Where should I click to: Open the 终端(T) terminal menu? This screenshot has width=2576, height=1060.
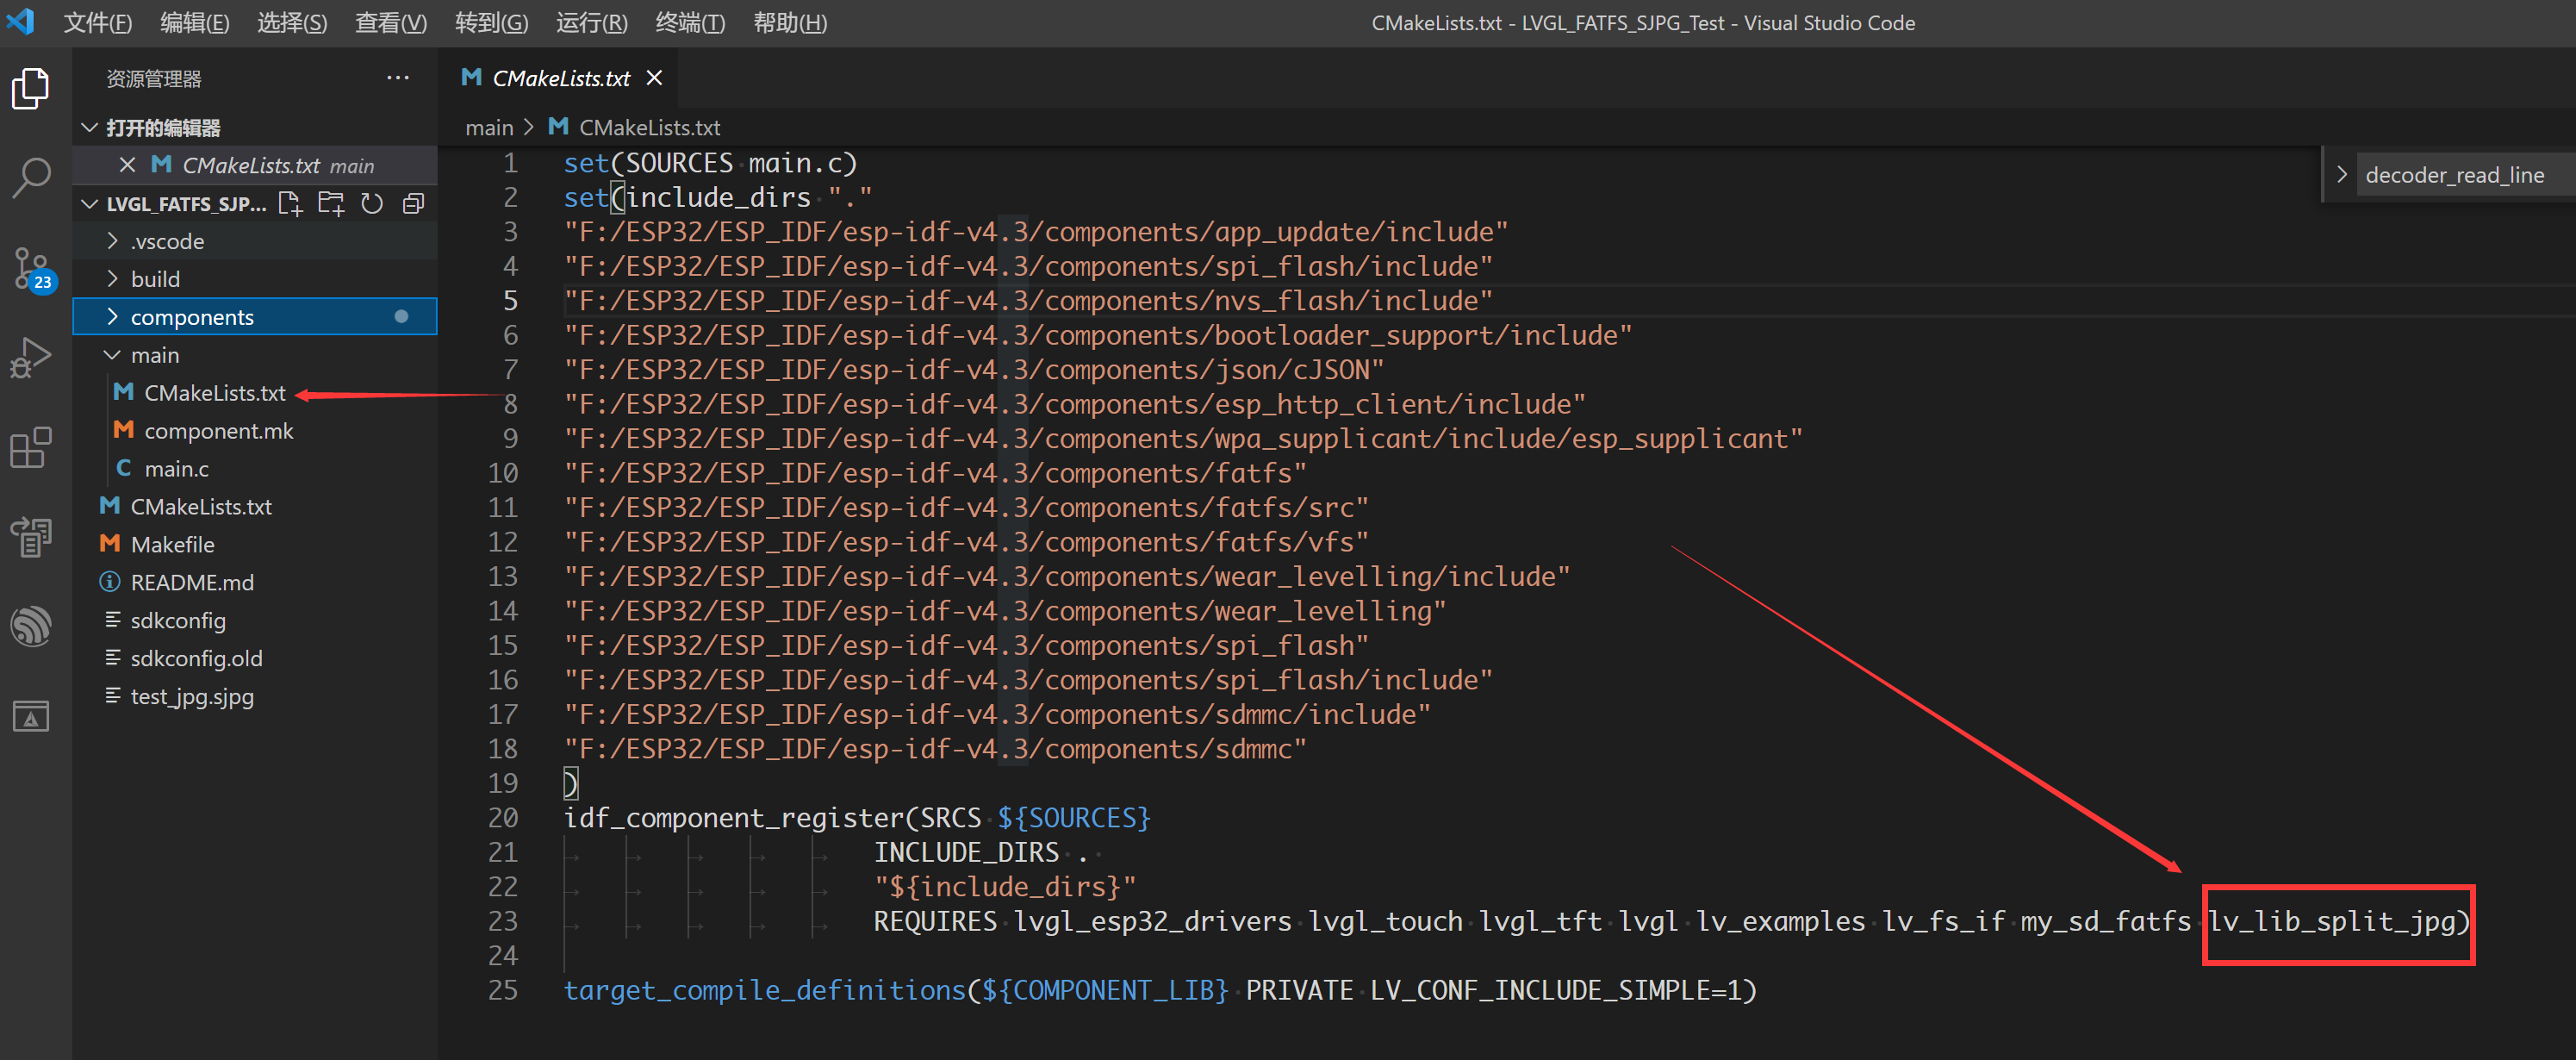(689, 23)
